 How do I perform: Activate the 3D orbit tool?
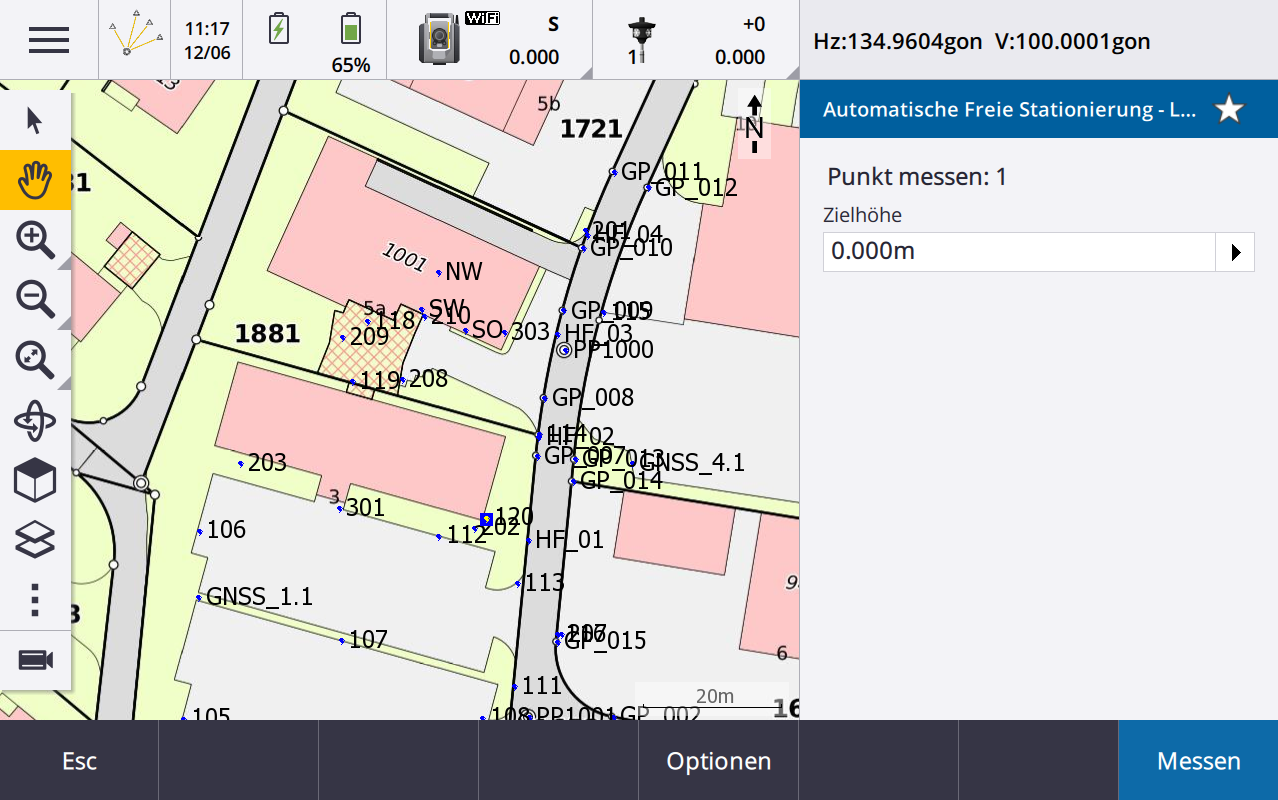(x=35, y=421)
